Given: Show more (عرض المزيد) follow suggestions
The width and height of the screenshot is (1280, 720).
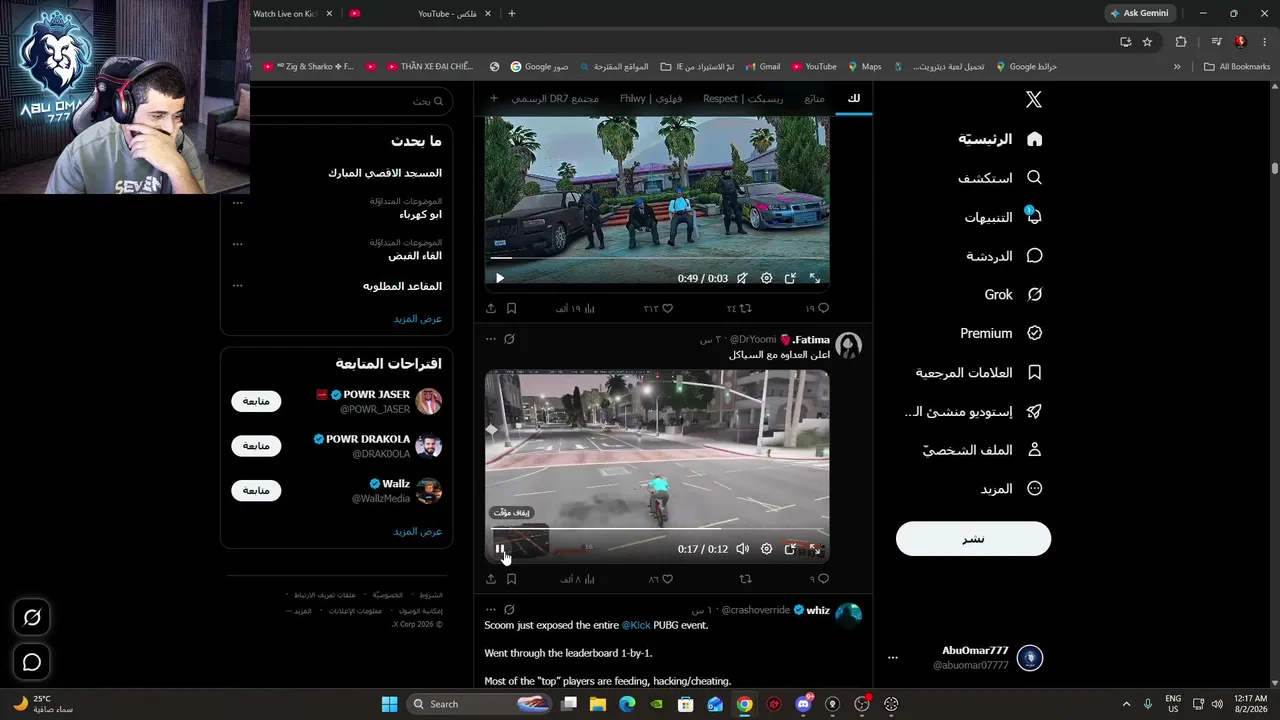Looking at the screenshot, I should [417, 531].
